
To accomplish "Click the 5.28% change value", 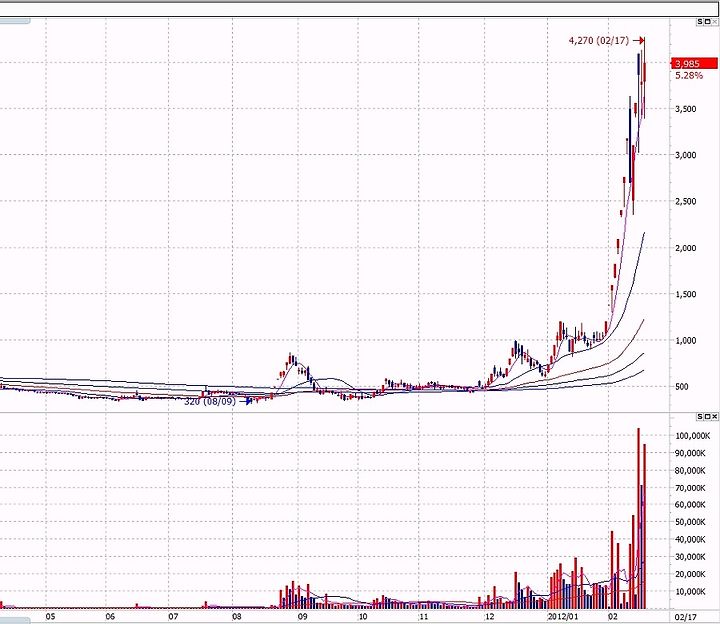I will coord(689,75).
